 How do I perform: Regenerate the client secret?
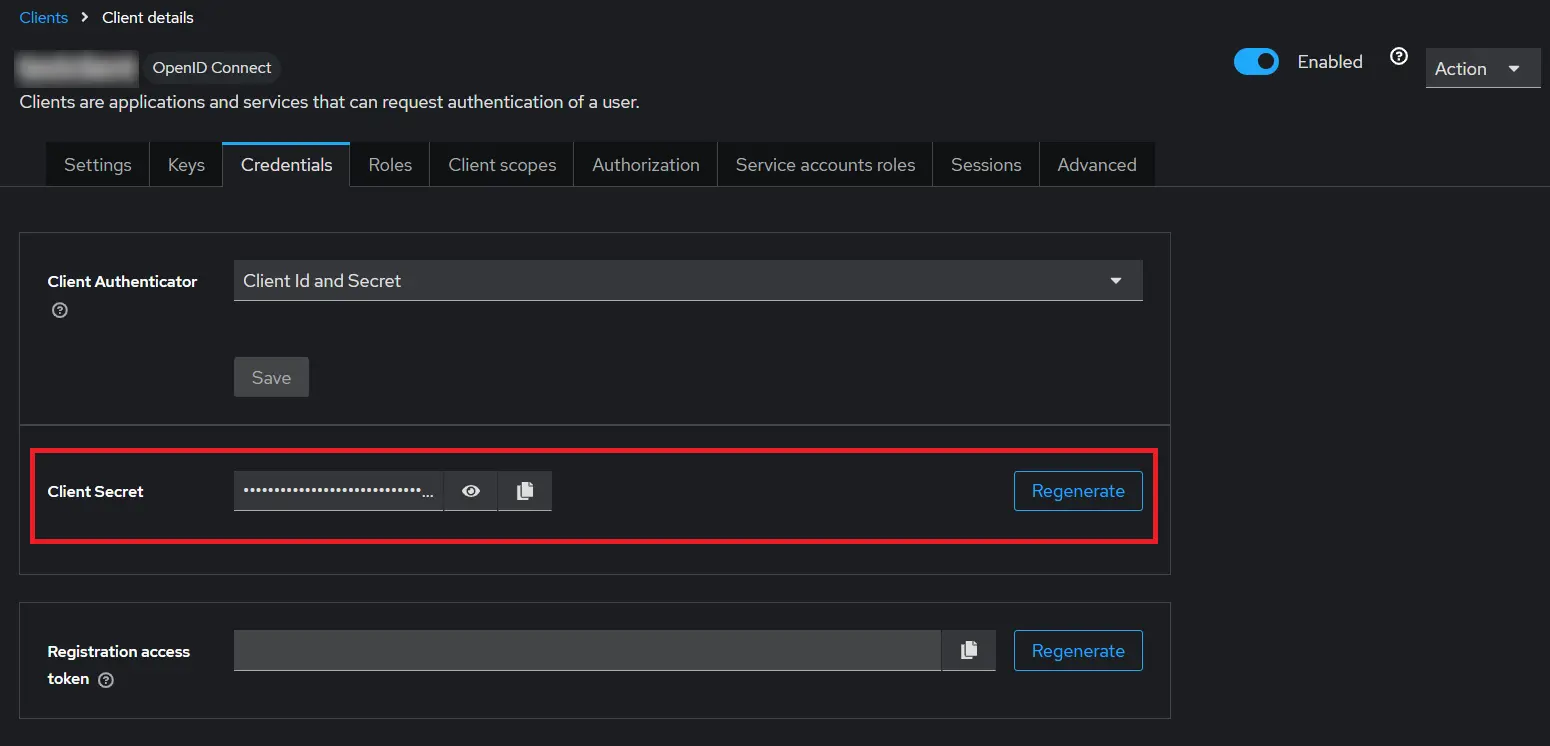(1078, 491)
